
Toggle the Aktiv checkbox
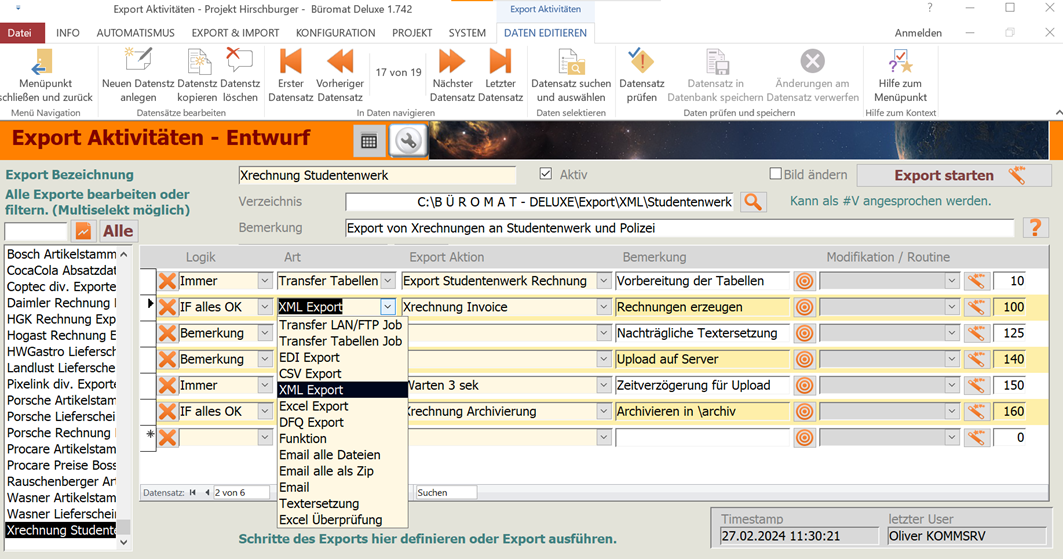pos(546,174)
